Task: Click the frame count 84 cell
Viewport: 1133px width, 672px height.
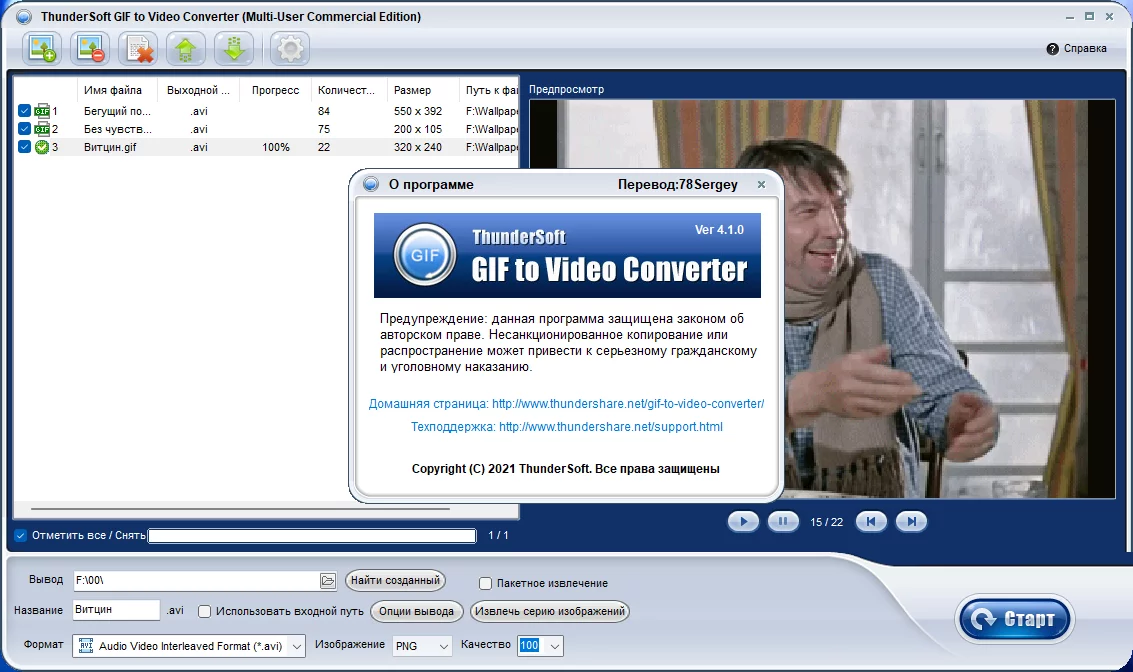Action: tap(324, 111)
